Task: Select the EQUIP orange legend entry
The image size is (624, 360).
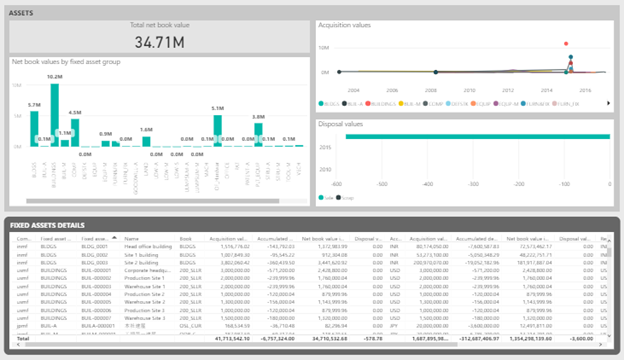Action: (x=481, y=104)
